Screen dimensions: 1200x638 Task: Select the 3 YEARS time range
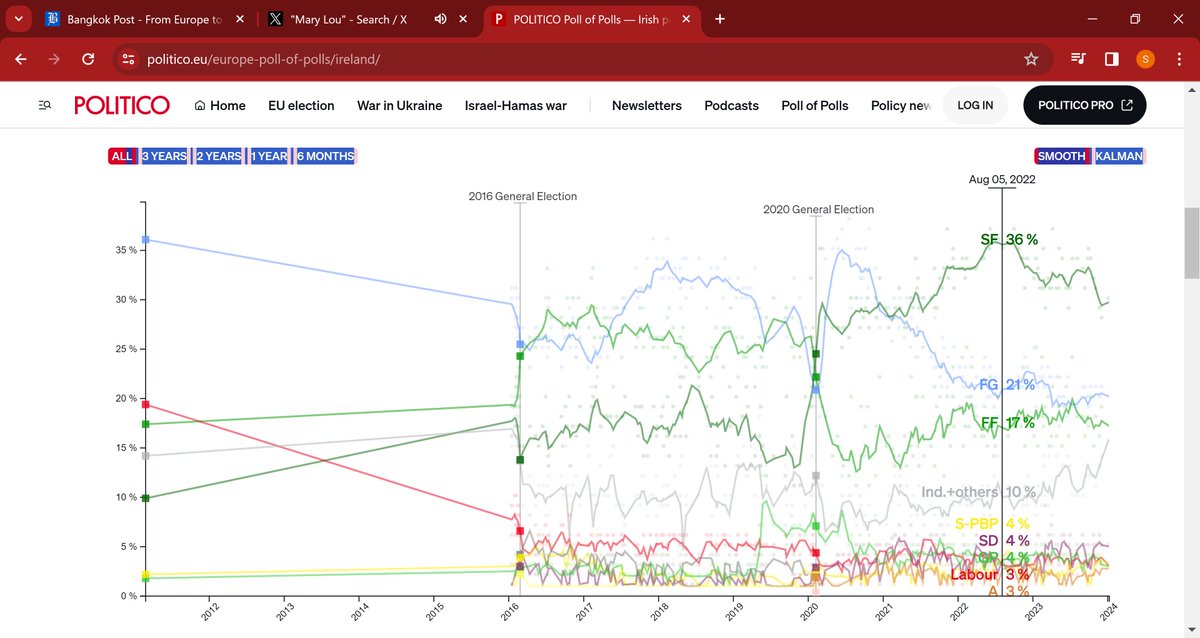(x=164, y=156)
